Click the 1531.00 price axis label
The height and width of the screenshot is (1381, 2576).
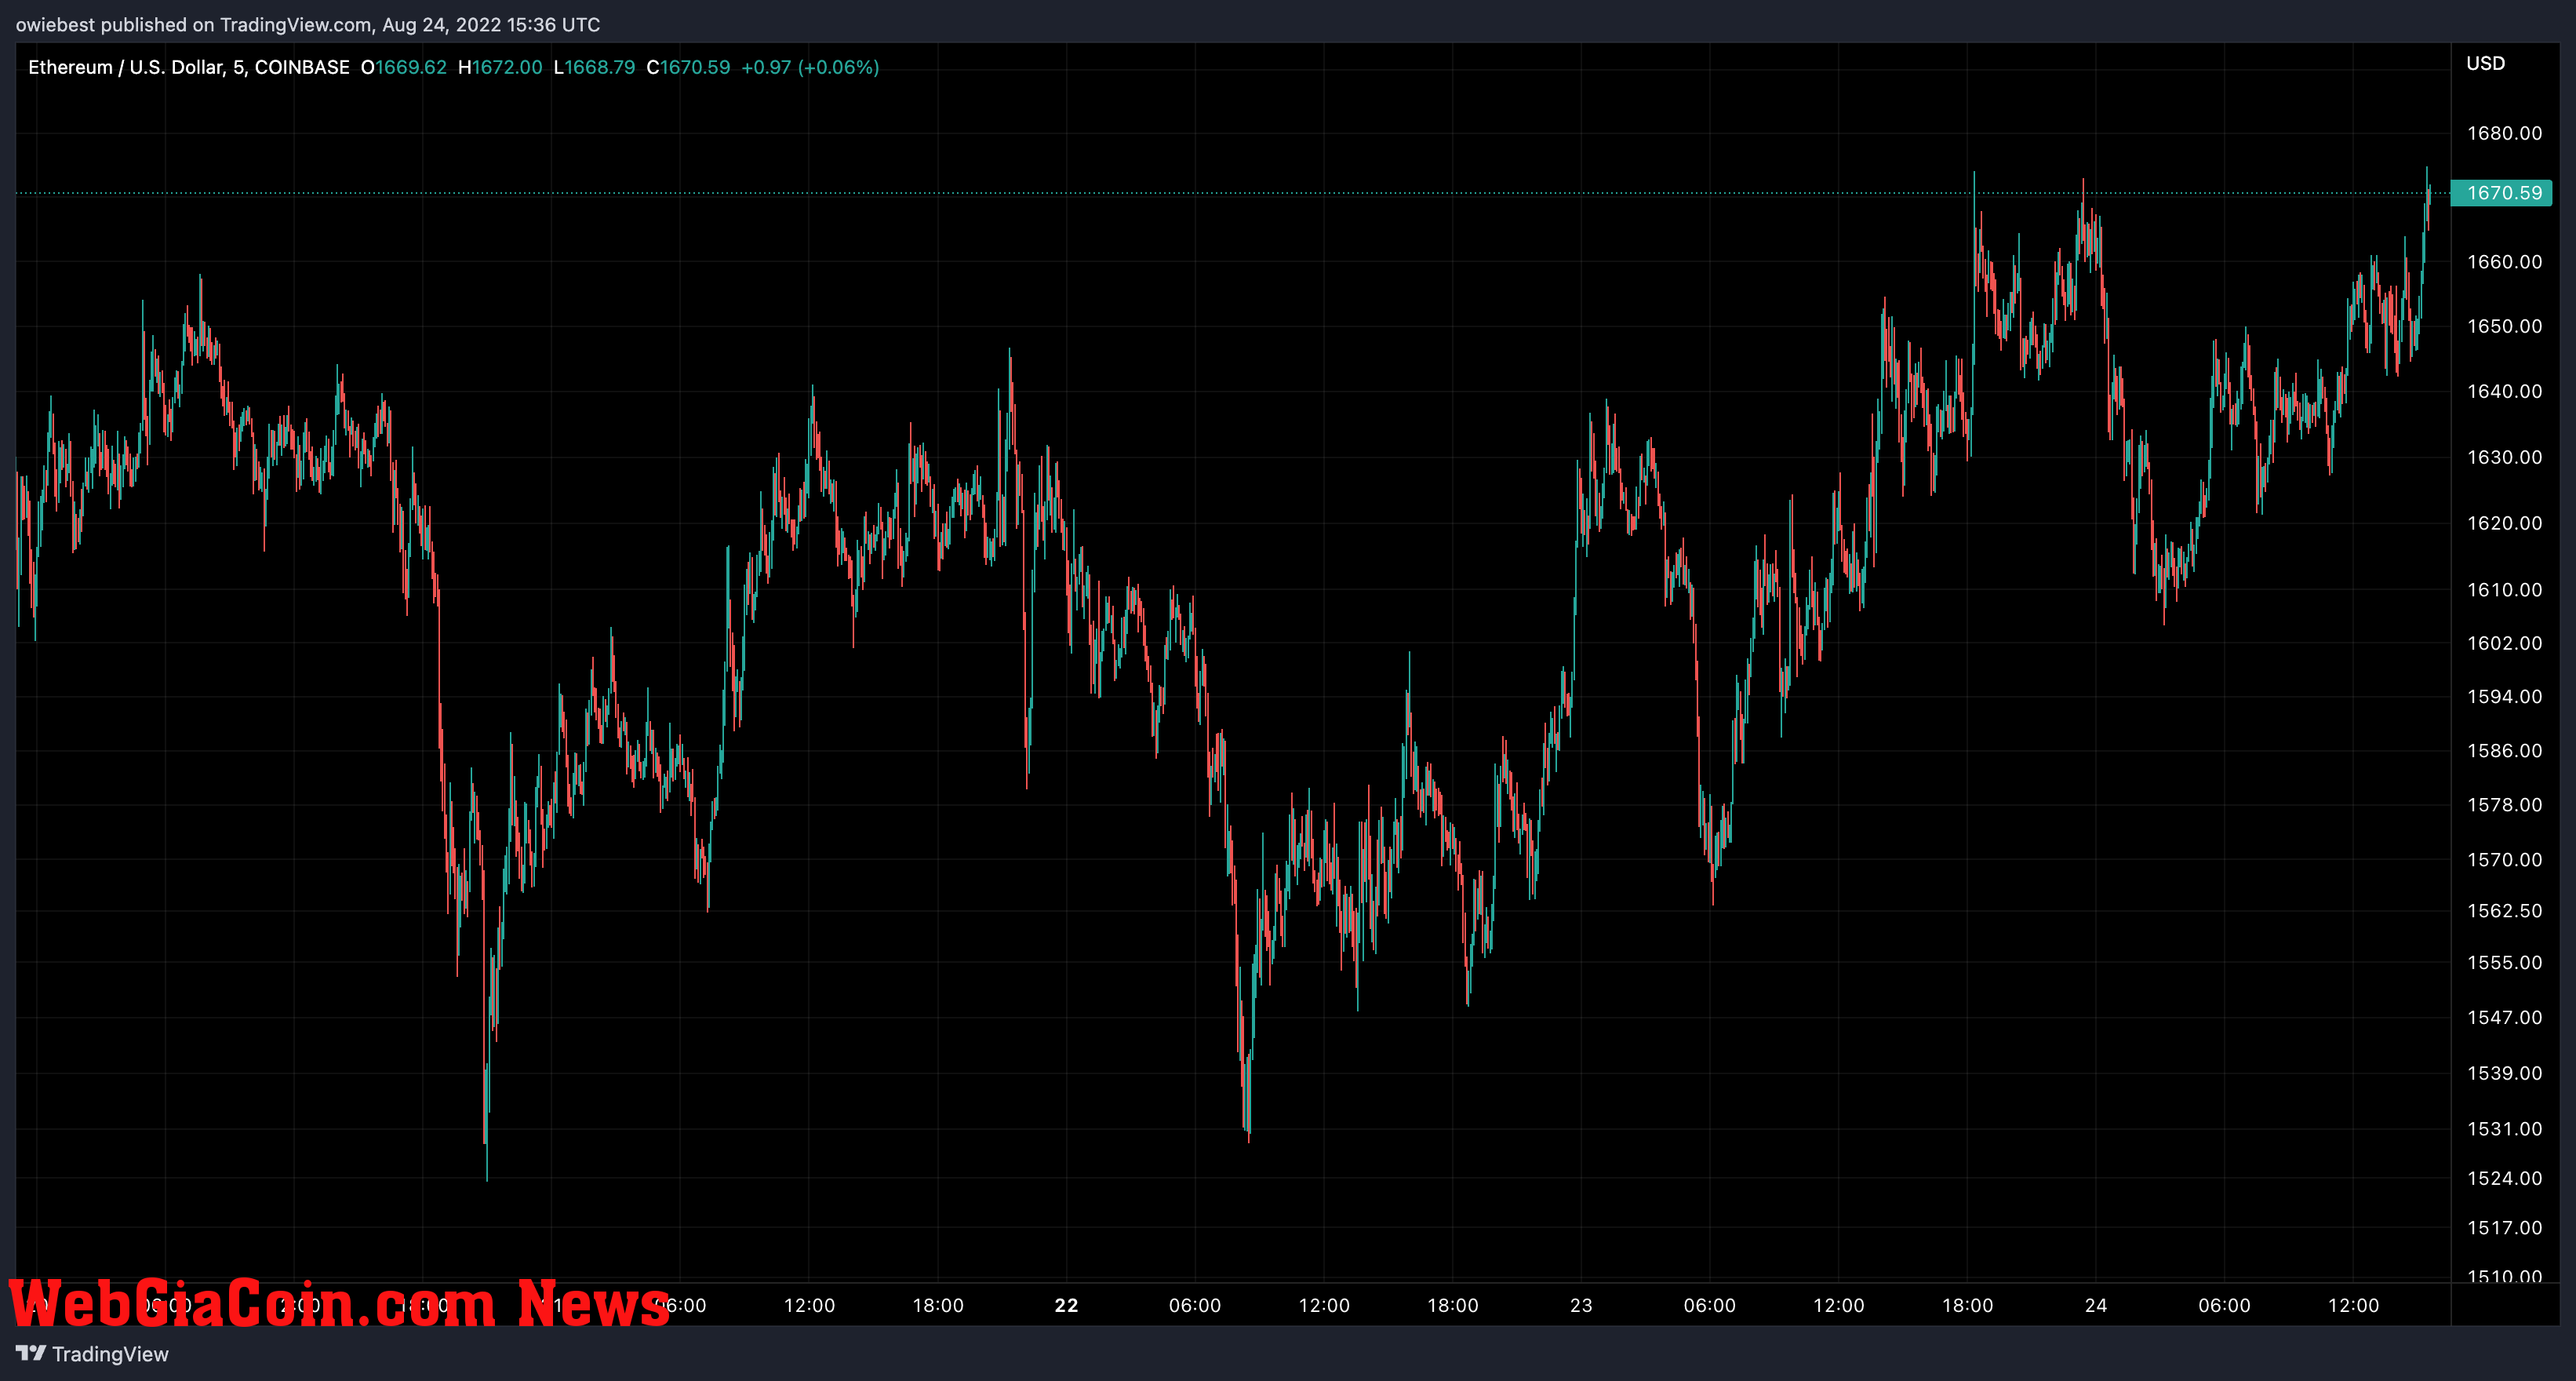(x=2504, y=1129)
